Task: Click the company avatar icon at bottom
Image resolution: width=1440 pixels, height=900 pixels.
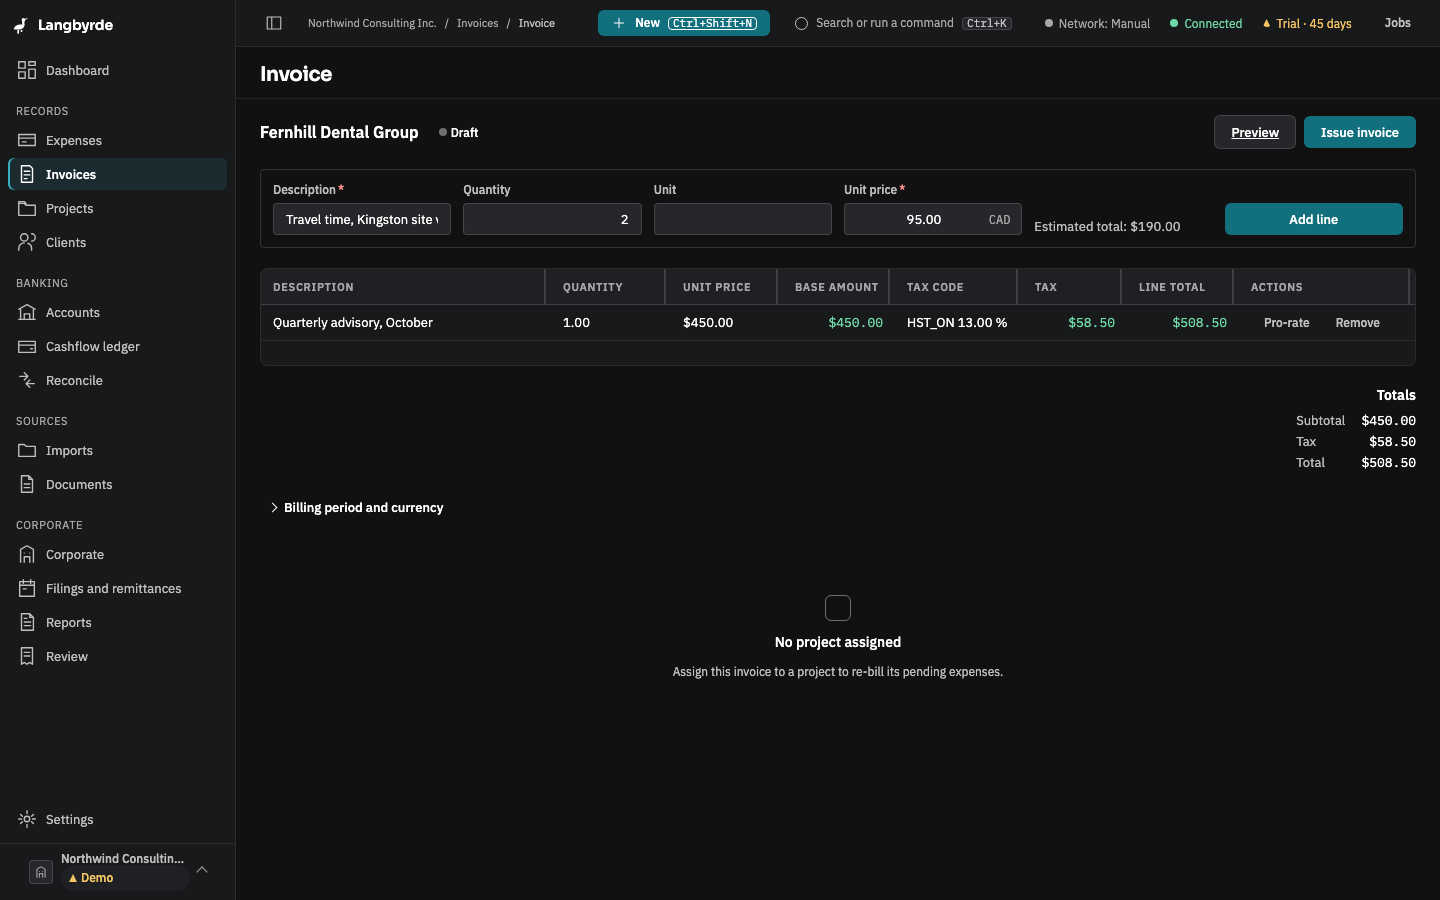Action: click(x=40, y=872)
